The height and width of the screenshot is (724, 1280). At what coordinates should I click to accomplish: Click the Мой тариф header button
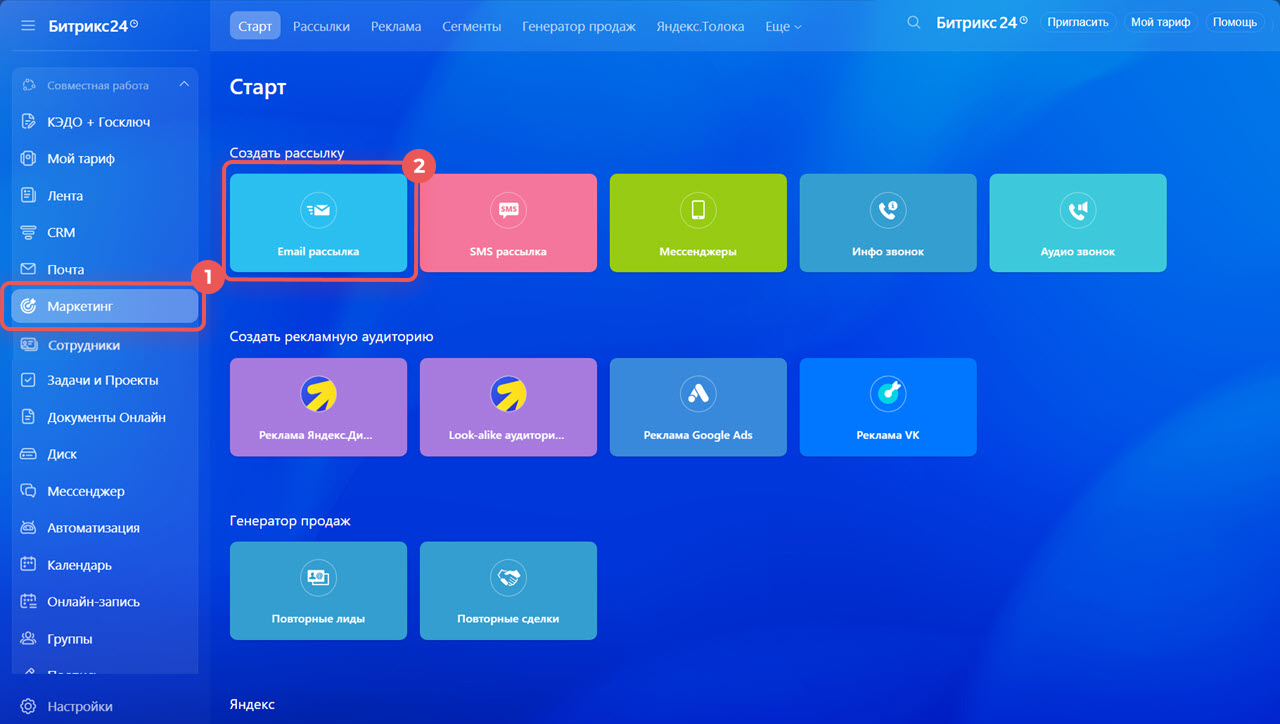[1160, 22]
